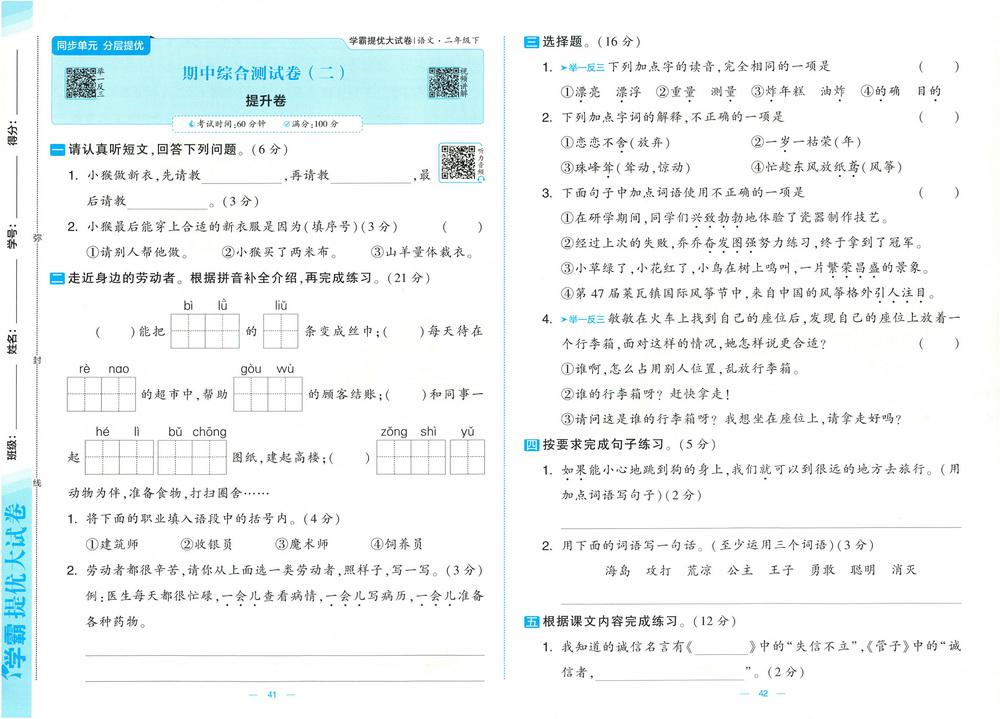Click the answer bracket for 下列加点字的读音

click(x=939, y=66)
